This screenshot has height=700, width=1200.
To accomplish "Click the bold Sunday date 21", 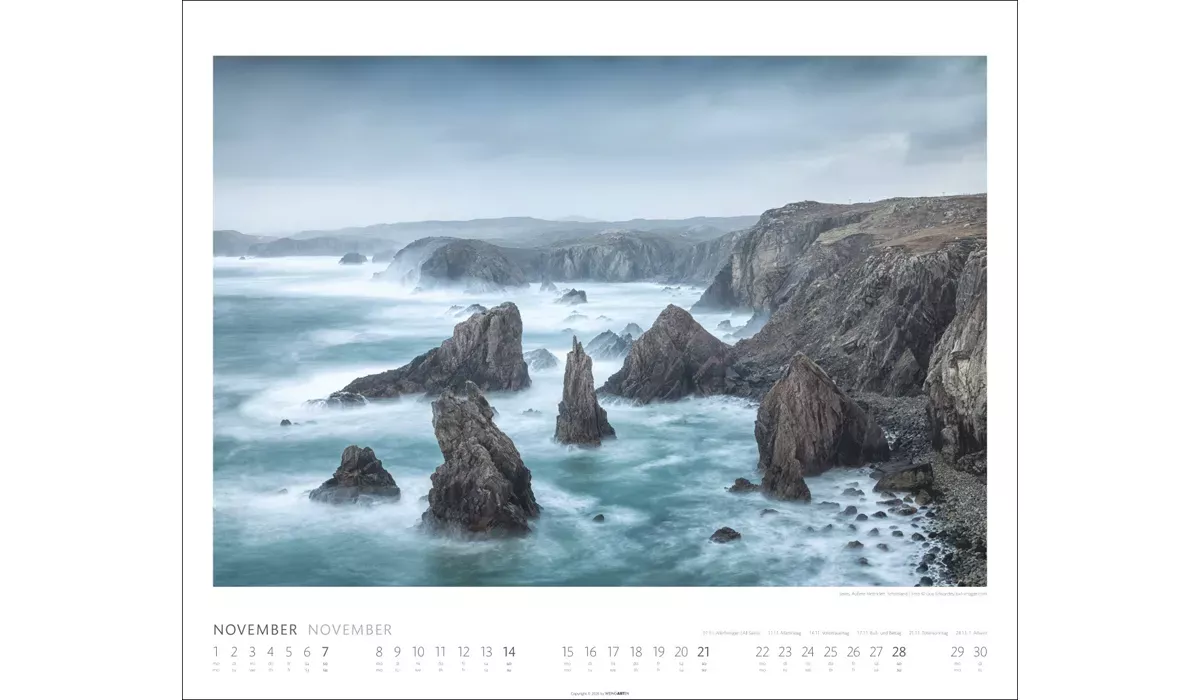I will pyautogui.click(x=704, y=652).
